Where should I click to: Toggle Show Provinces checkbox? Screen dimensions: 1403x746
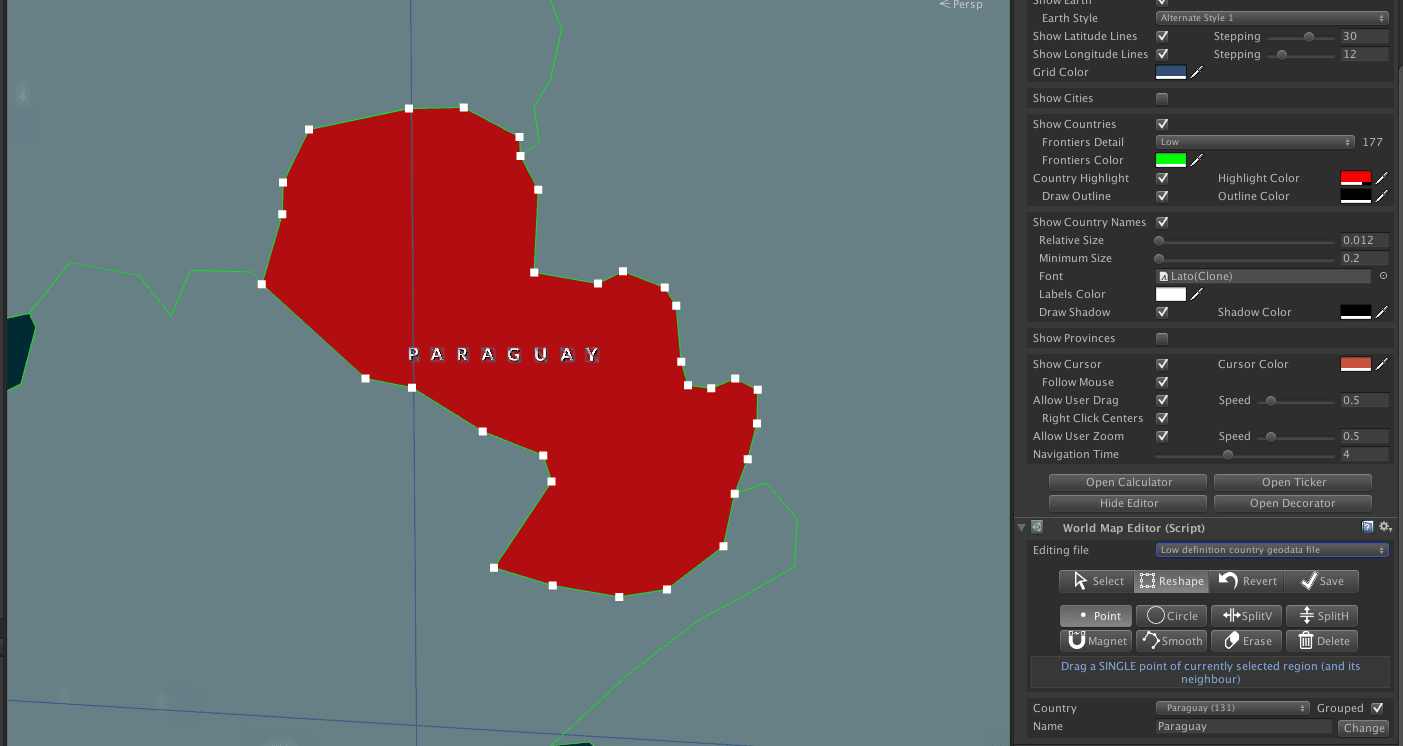click(x=1162, y=338)
